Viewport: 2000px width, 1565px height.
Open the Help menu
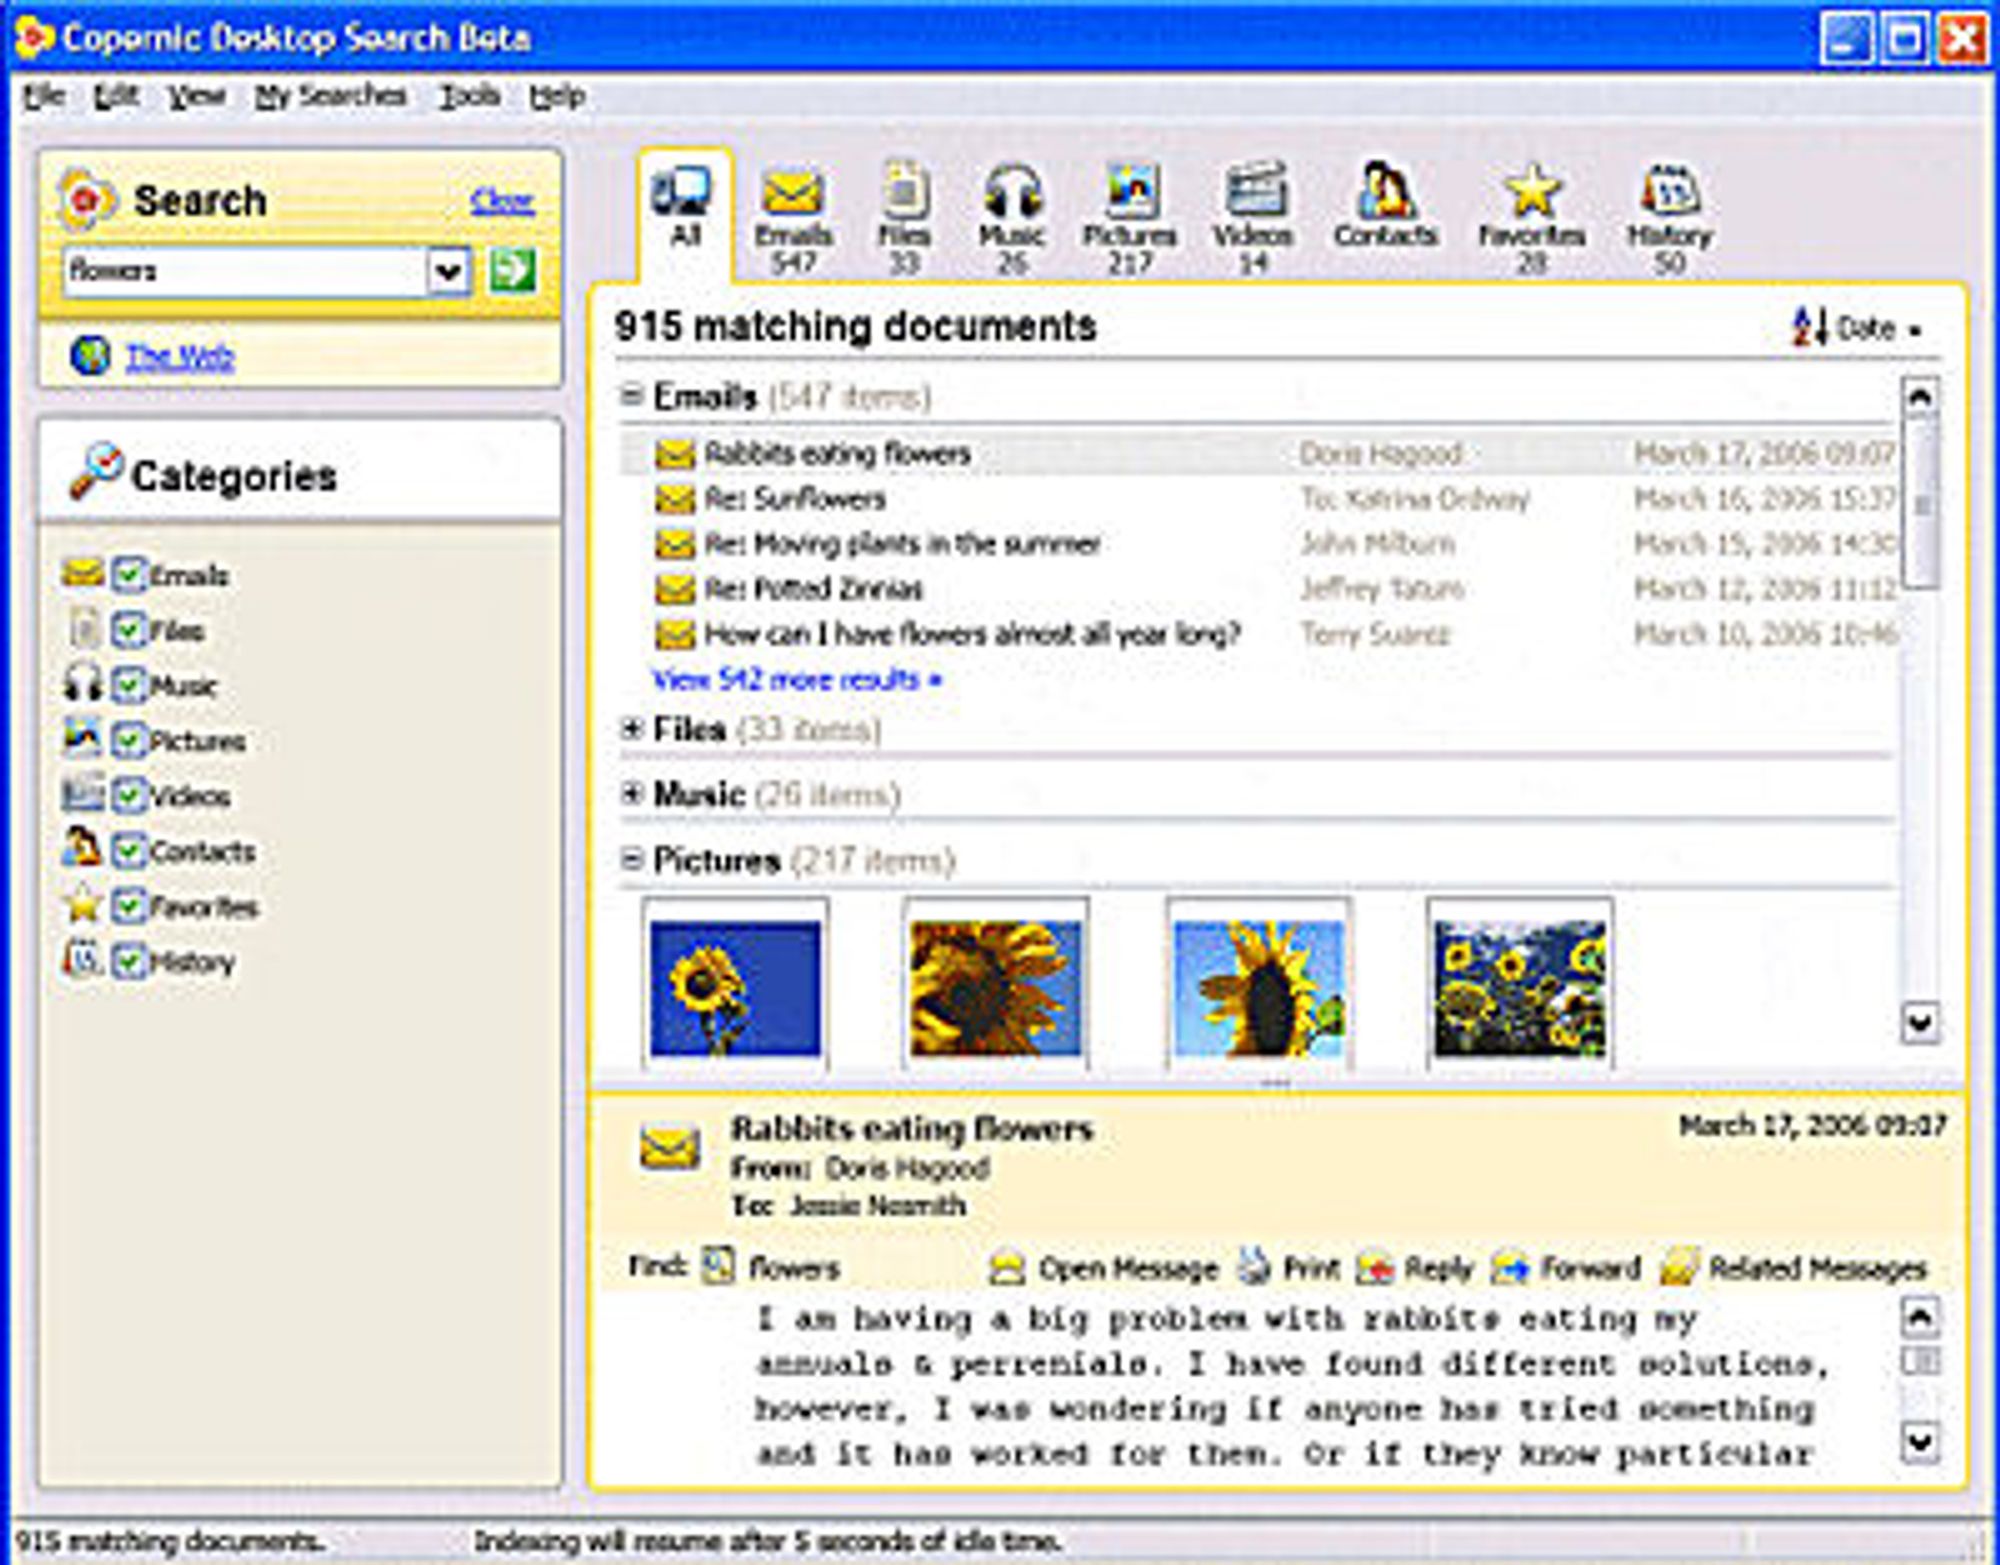tap(557, 96)
